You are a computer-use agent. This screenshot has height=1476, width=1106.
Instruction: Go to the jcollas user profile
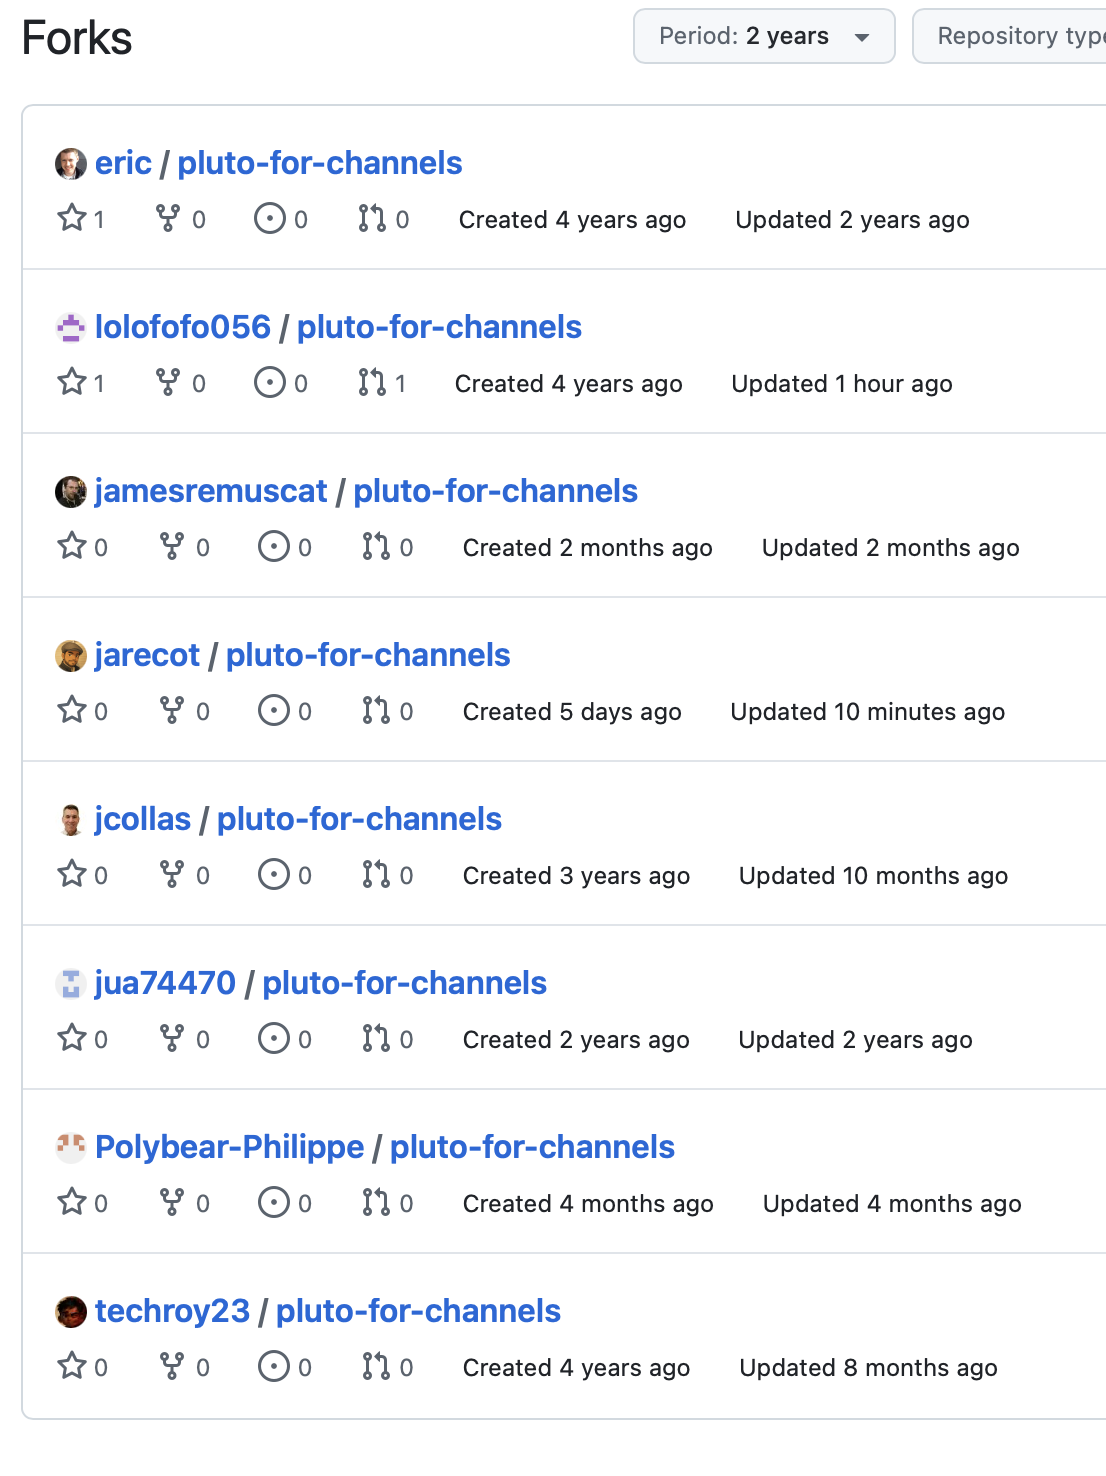tap(142, 819)
